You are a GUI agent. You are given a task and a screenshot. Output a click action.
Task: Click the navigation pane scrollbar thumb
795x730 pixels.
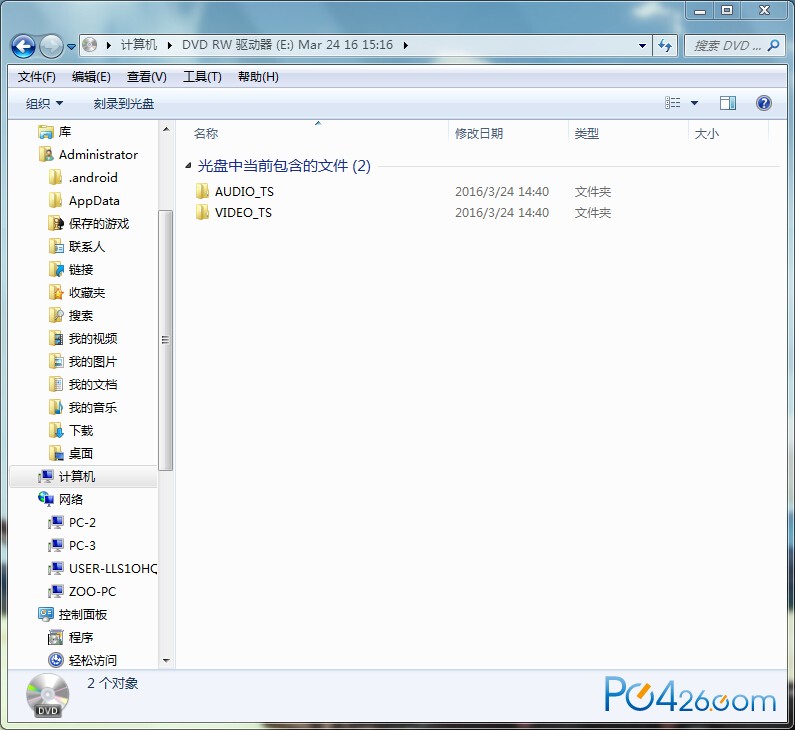[x=166, y=340]
